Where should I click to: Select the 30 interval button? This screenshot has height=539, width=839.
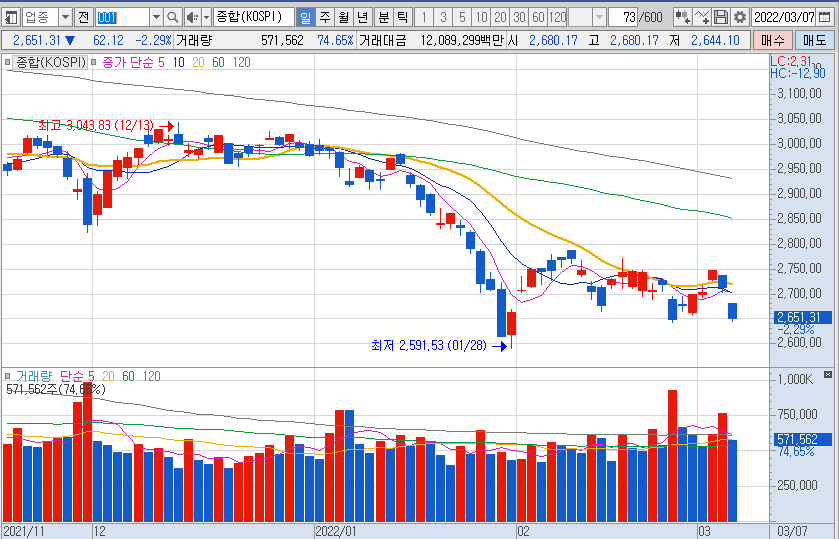coord(519,17)
